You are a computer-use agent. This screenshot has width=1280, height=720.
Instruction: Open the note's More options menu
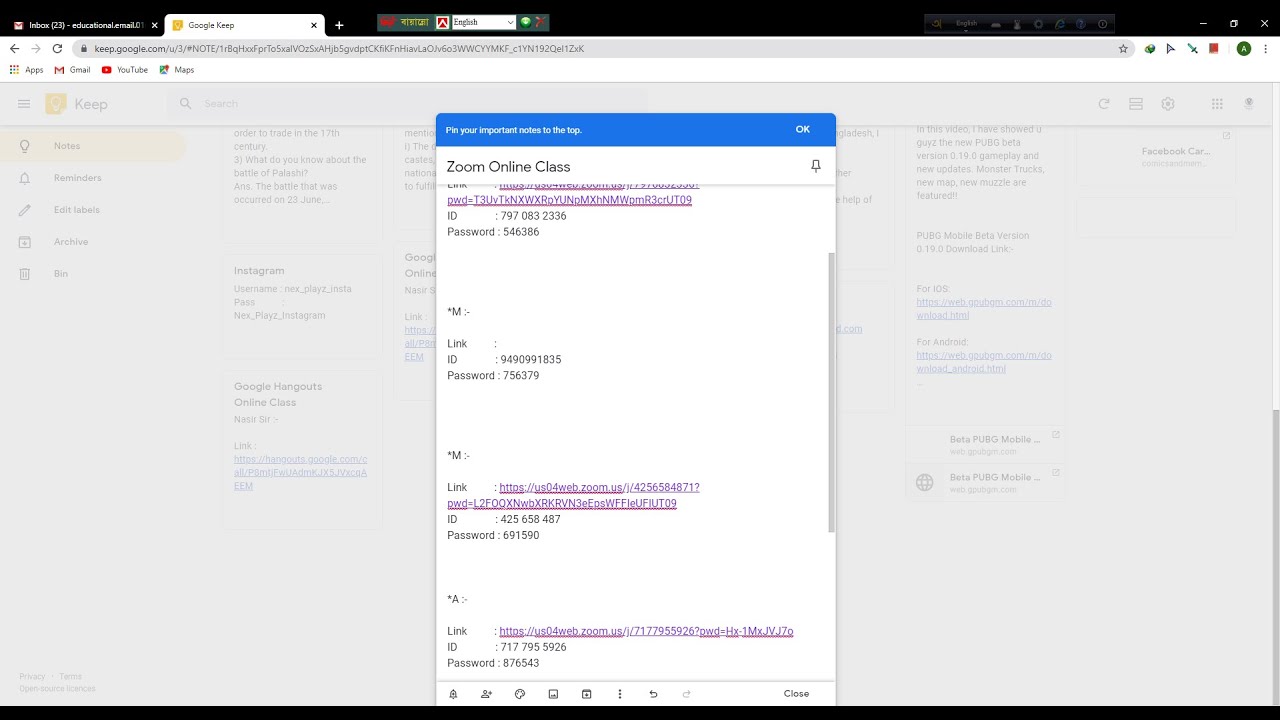[x=620, y=694]
